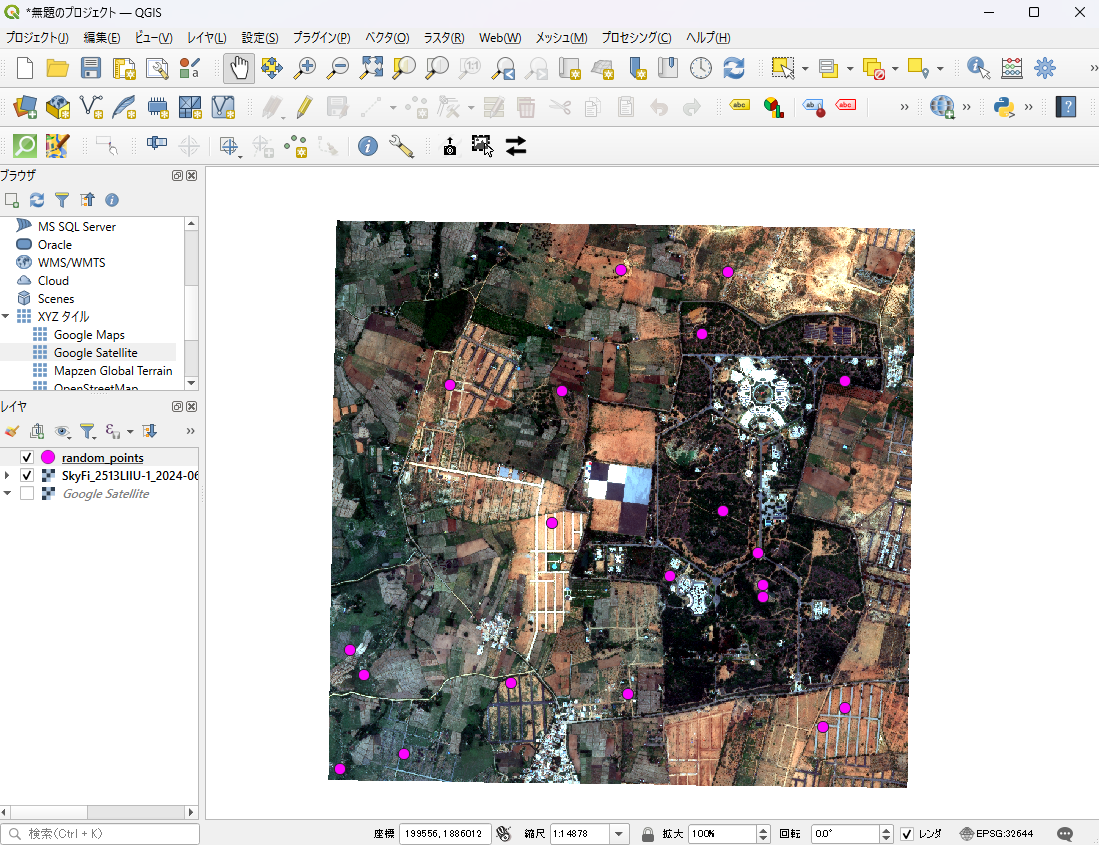Viewport: 1099px width, 845px height.
Task: Toggle the render checkbox in status bar
Action: (907, 834)
